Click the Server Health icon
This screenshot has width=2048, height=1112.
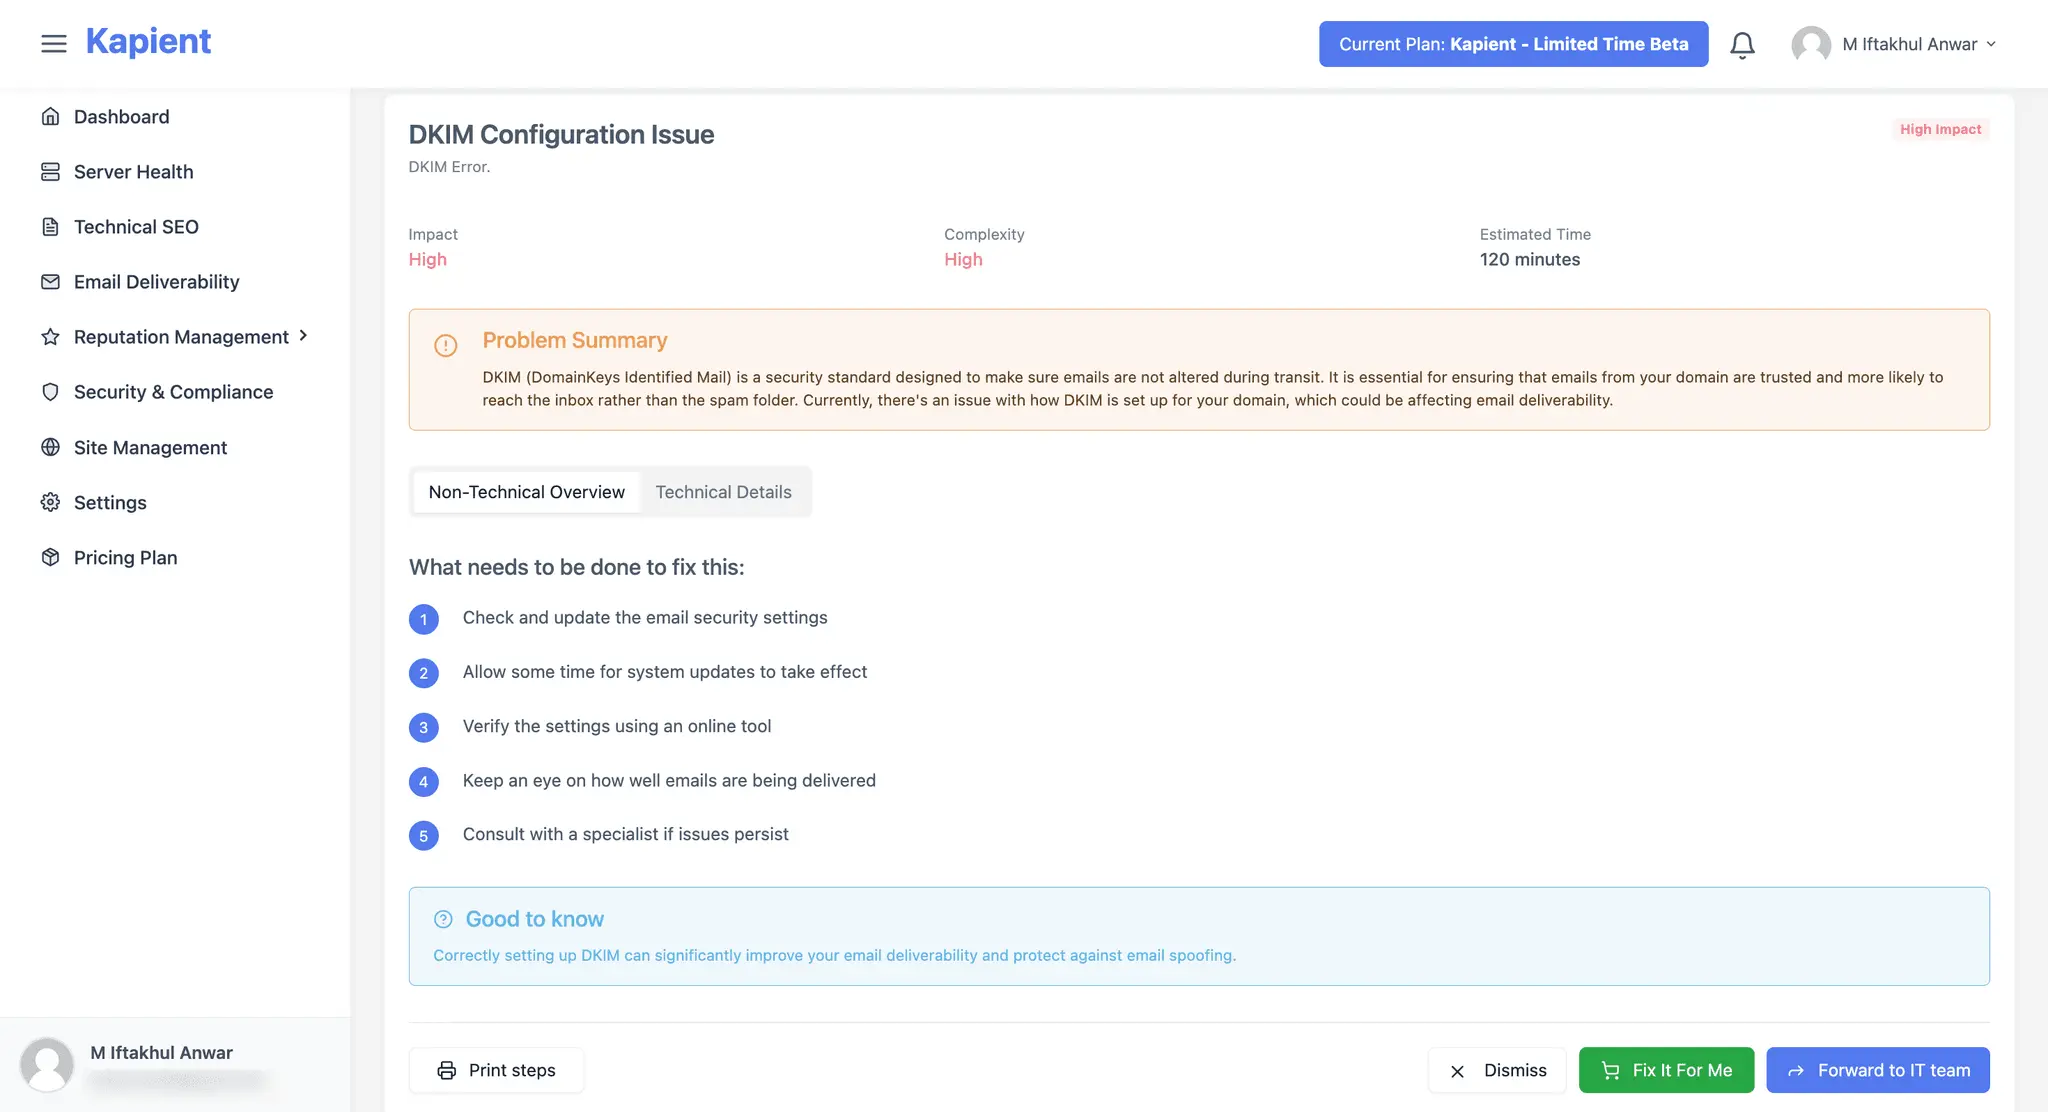50,171
